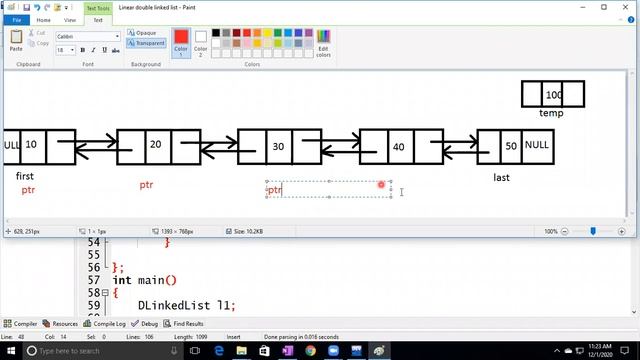Viewport: 640px width, 360px height.
Task: Open the Compiler tab in the IDE
Action: tap(20, 324)
